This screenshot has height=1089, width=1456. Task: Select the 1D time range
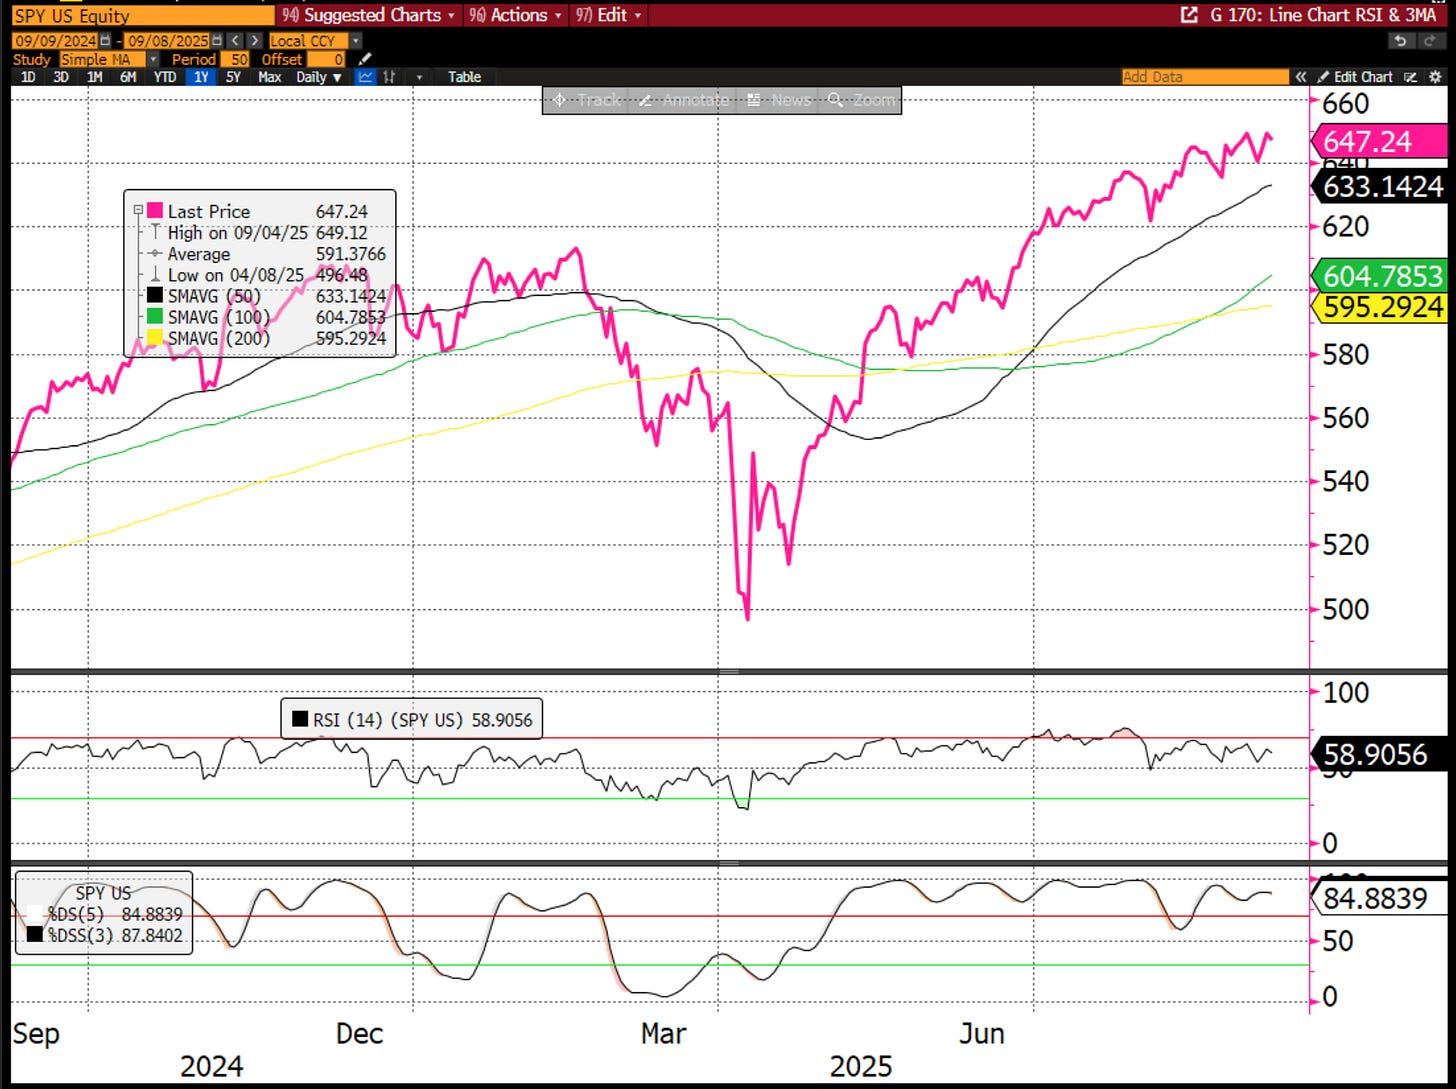(x=28, y=77)
